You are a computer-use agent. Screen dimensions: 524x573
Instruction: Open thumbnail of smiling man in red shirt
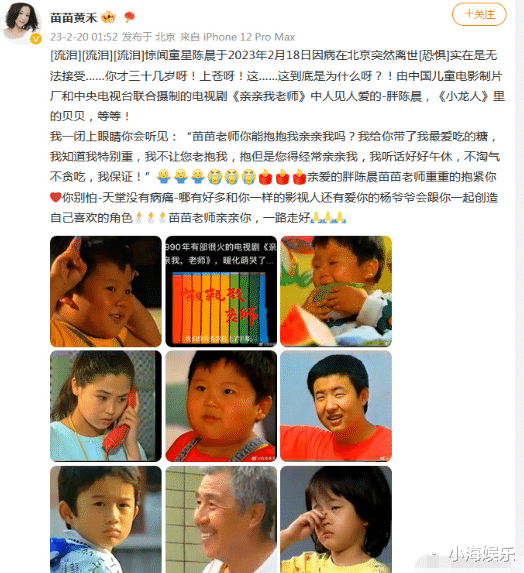tap(336, 406)
